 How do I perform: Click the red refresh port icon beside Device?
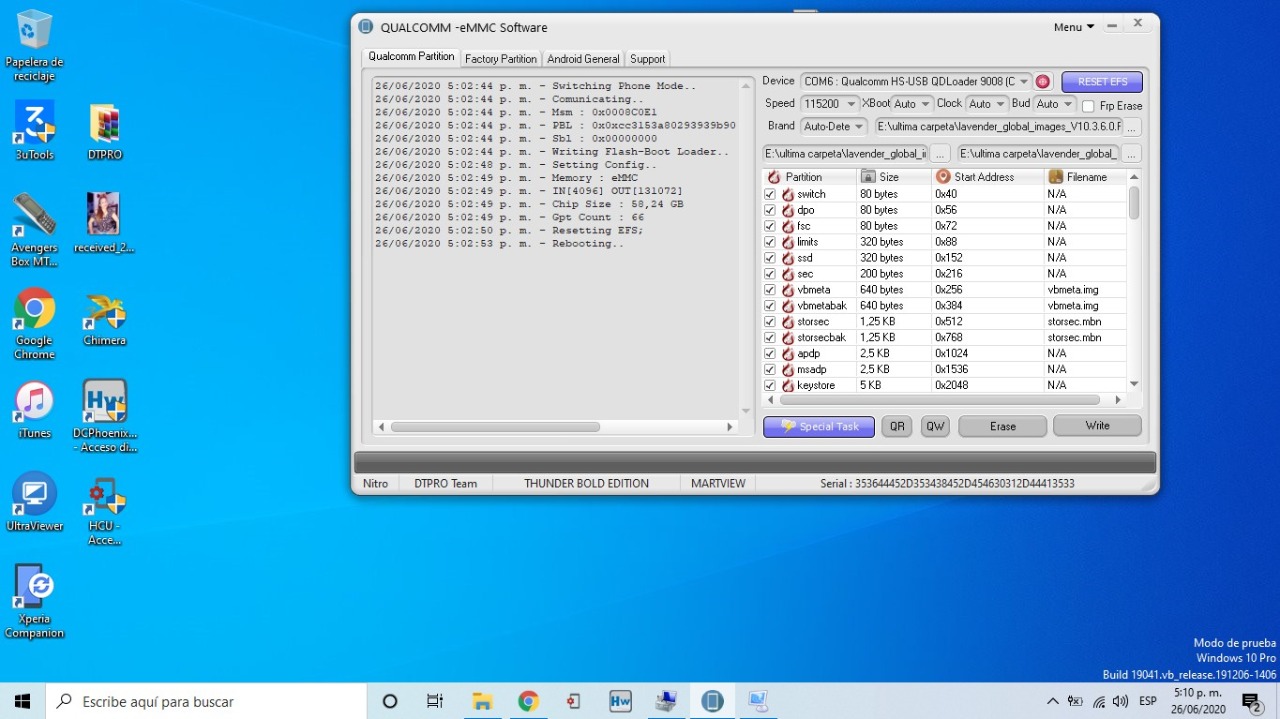pos(1043,81)
